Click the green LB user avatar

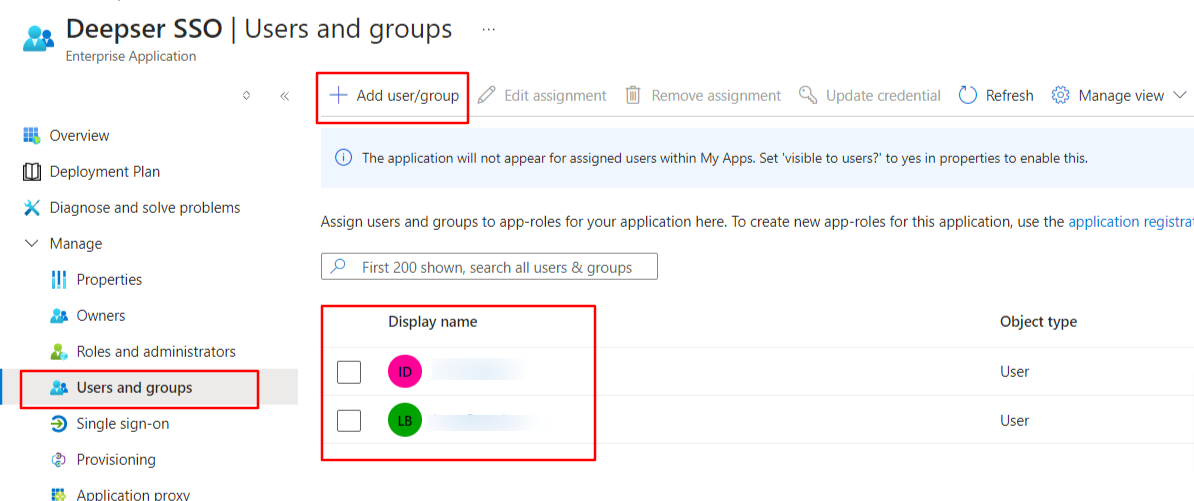pos(405,420)
